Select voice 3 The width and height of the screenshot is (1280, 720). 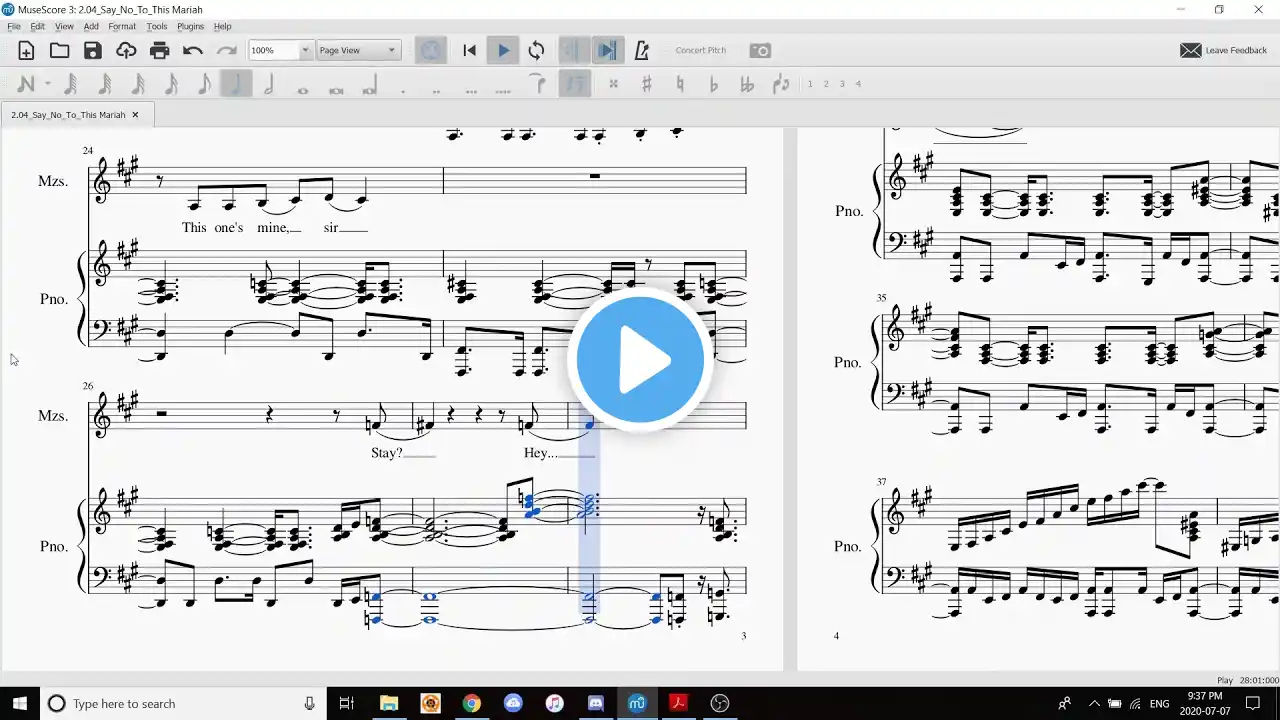tap(842, 84)
